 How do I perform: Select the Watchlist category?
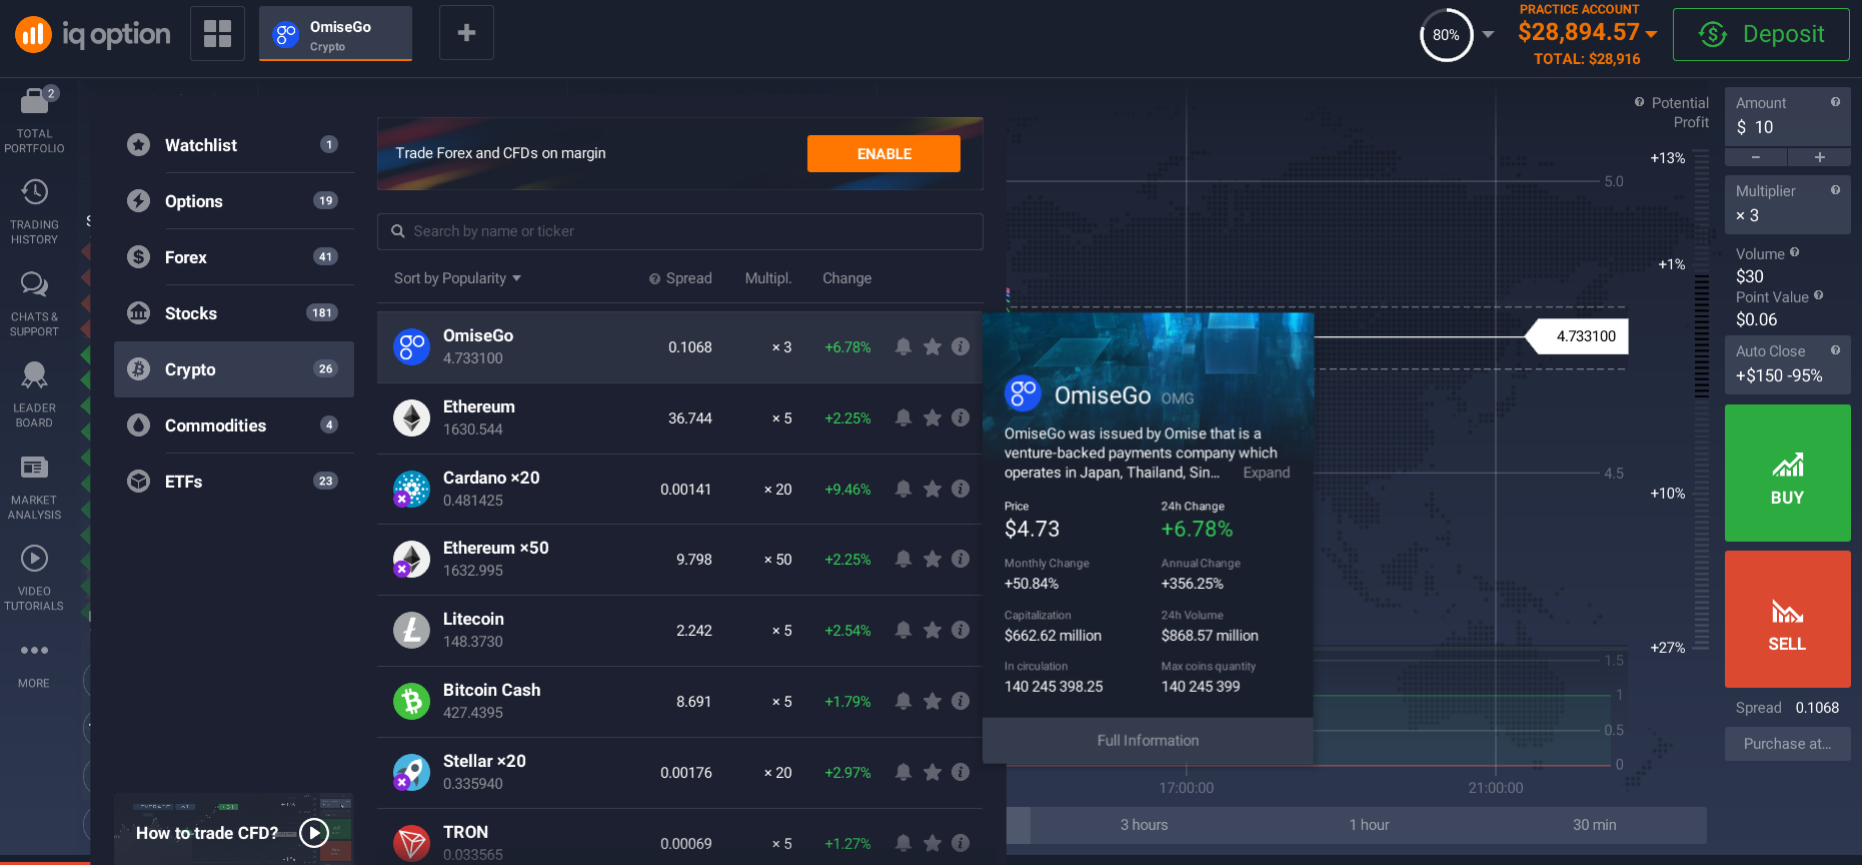coord(234,145)
